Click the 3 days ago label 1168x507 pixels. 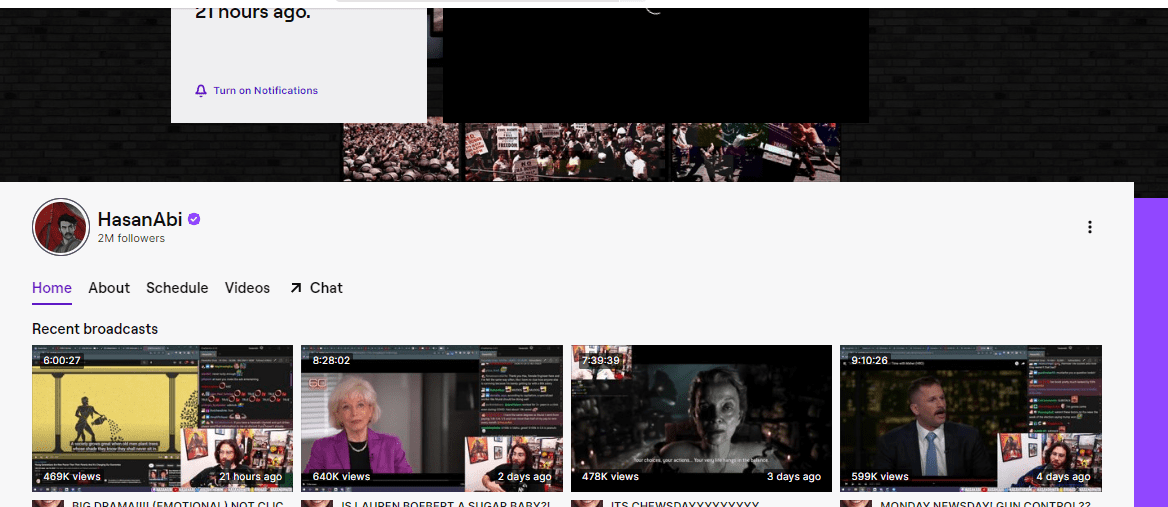coord(793,476)
